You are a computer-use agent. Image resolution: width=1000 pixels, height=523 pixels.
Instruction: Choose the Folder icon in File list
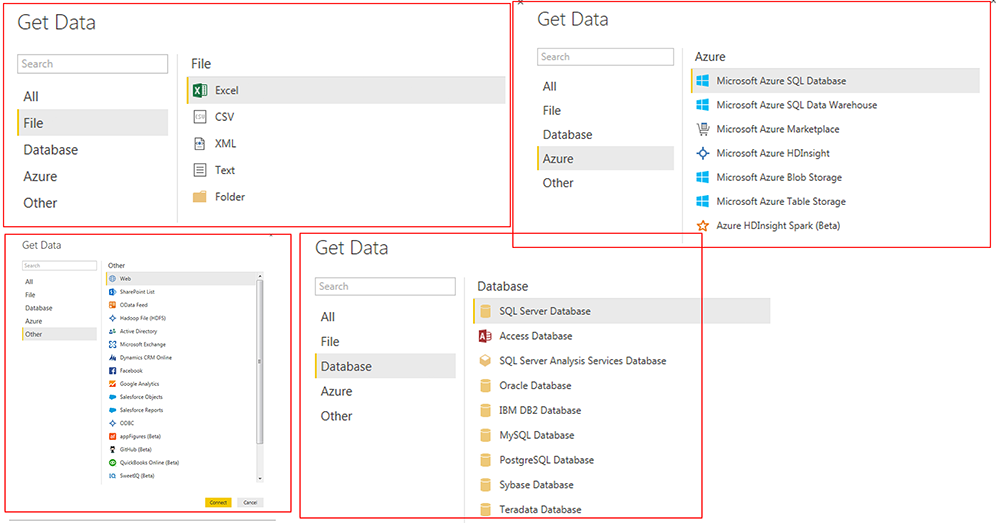(x=200, y=196)
